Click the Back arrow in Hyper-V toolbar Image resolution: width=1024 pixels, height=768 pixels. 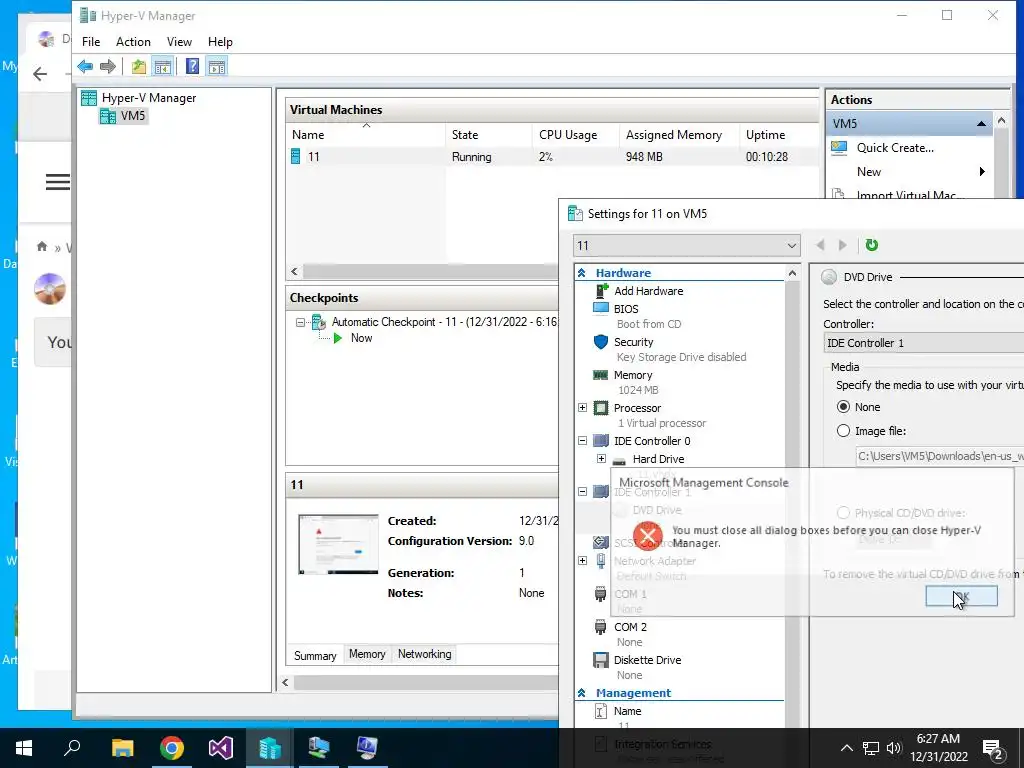tap(85, 66)
